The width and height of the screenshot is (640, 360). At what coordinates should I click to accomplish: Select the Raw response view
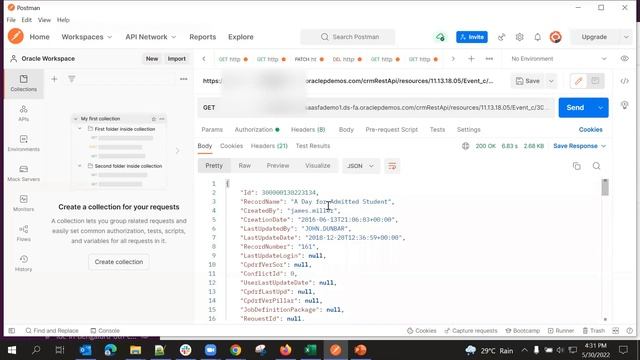coord(244,166)
